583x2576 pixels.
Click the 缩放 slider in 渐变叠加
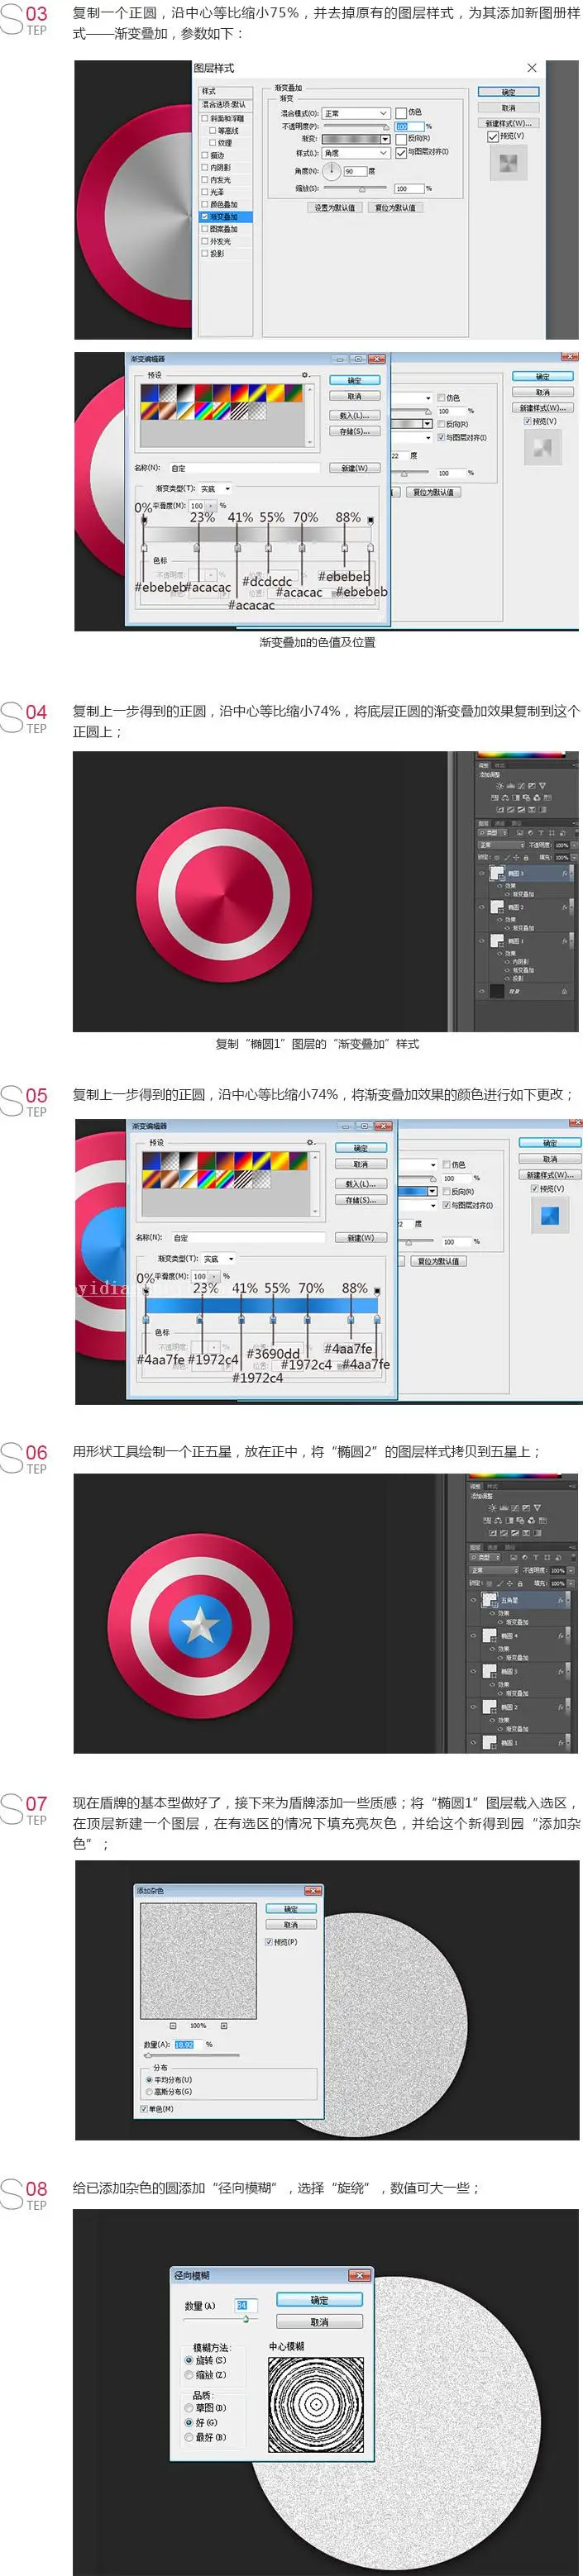[x=355, y=188]
